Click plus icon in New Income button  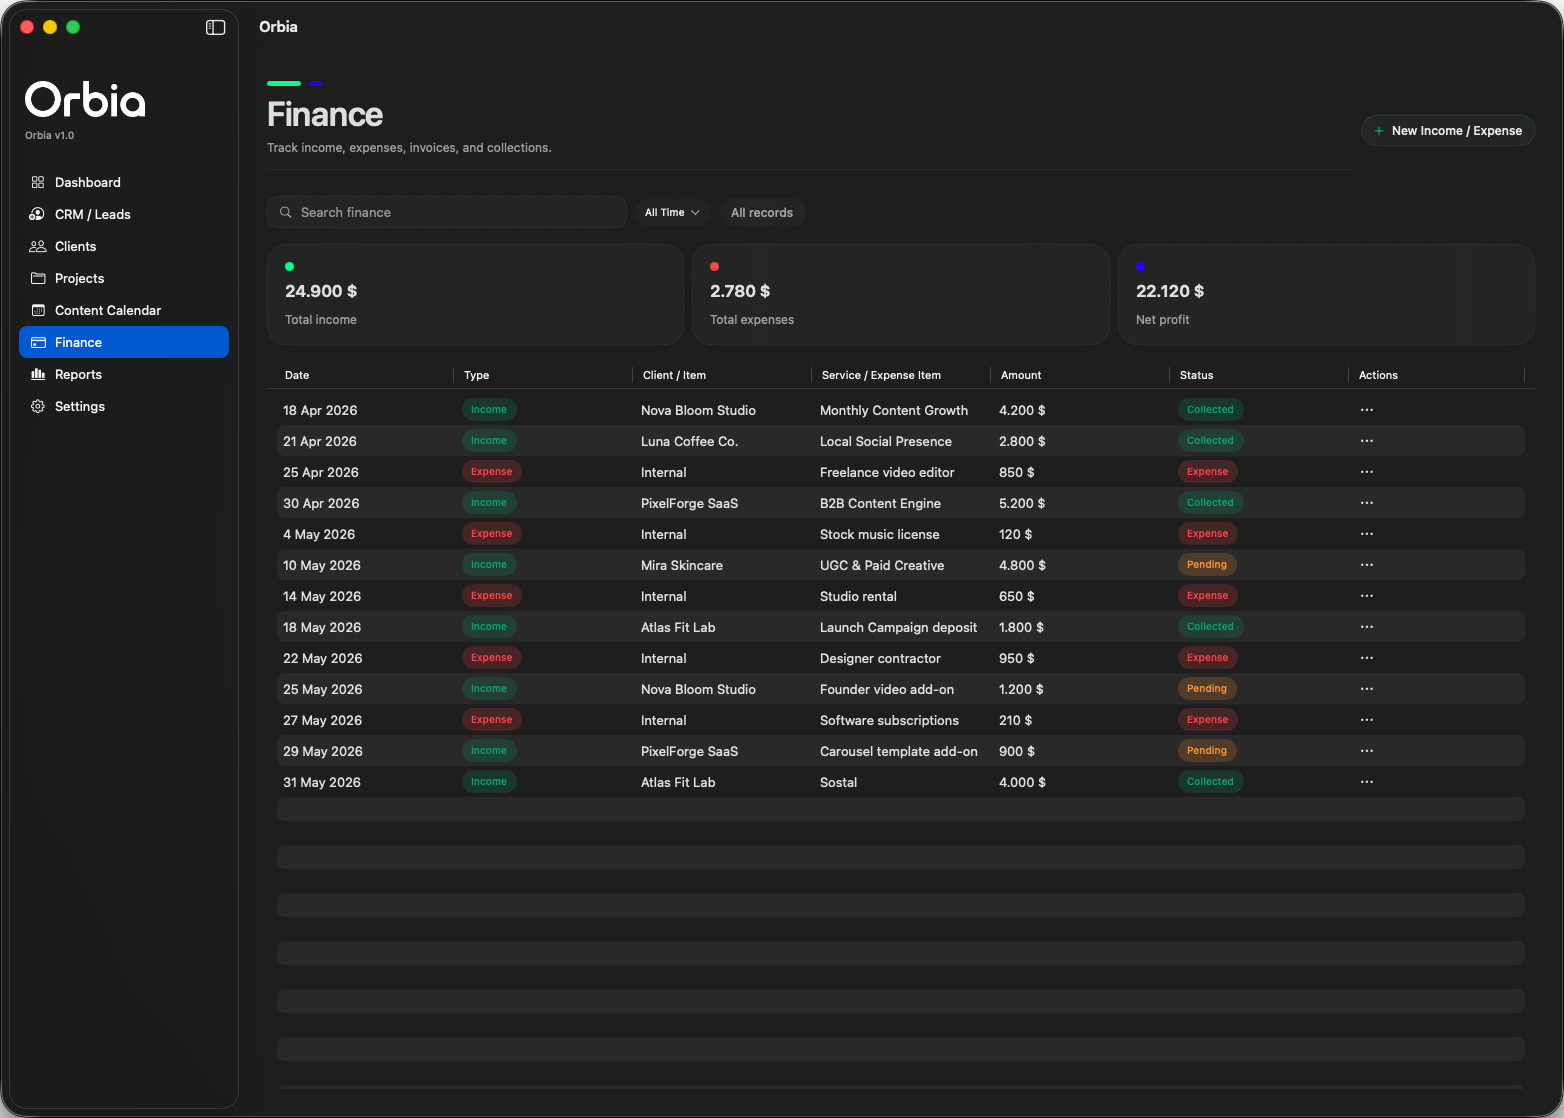1379,131
